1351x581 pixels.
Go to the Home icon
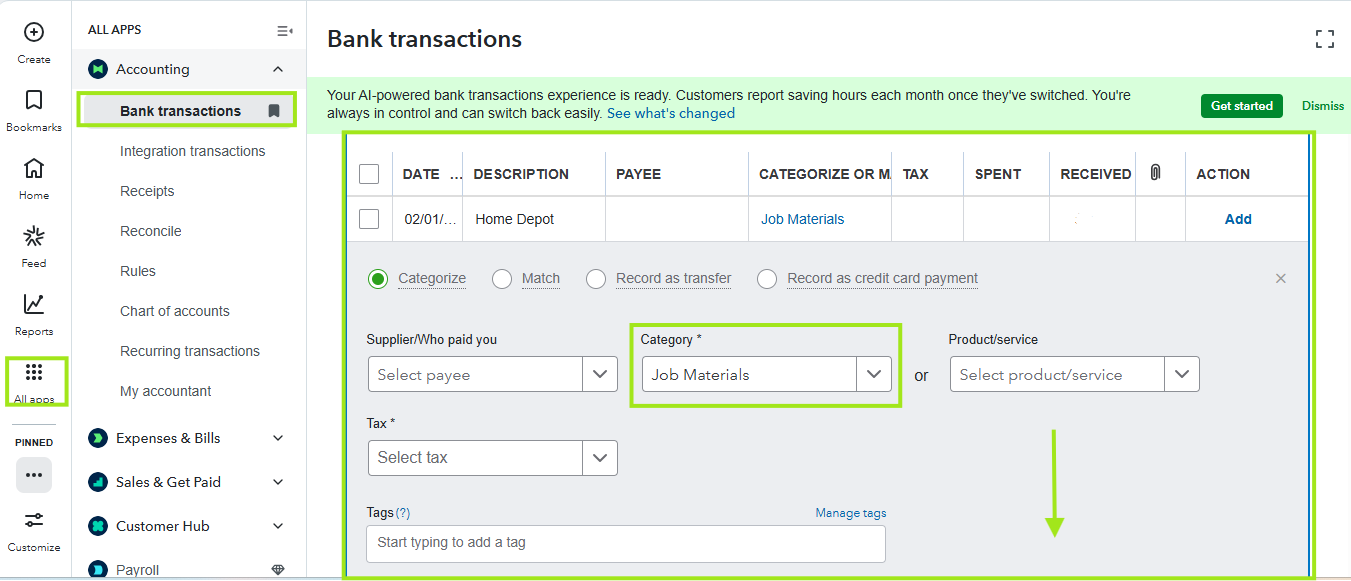34,168
